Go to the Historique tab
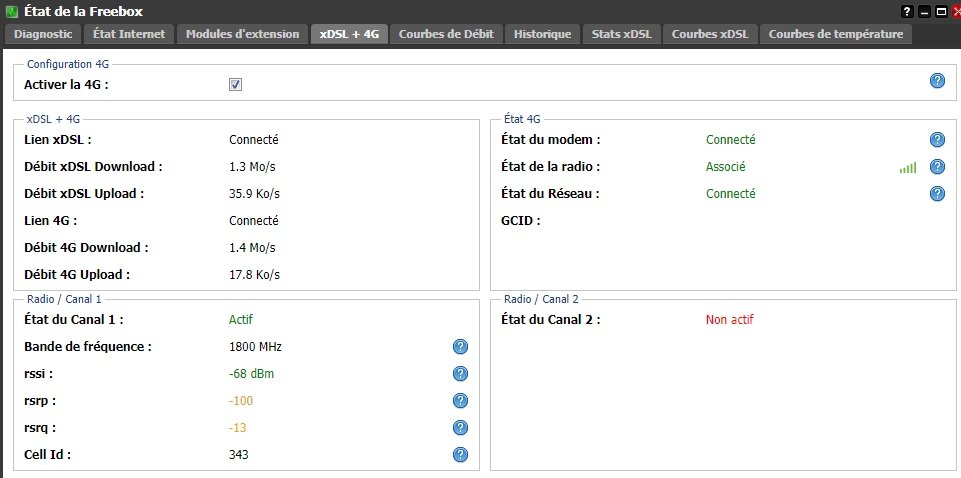The height and width of the screenshot is (478, 961). [542, 34]
